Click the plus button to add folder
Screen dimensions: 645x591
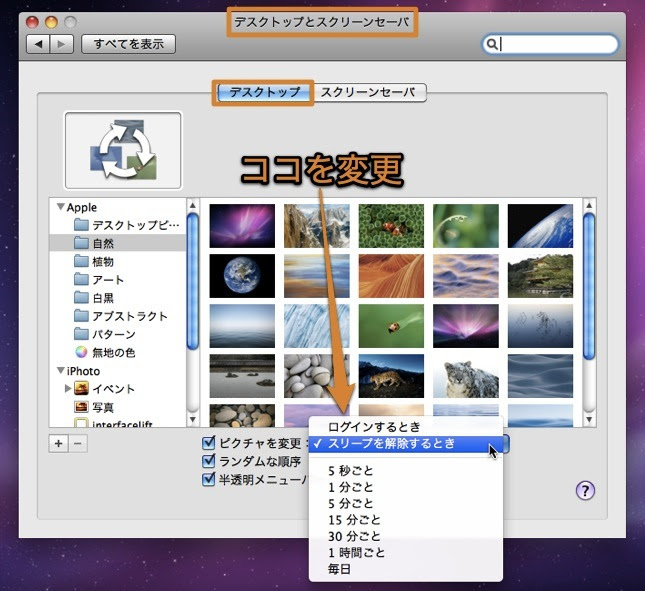click(x=58, y=443)
